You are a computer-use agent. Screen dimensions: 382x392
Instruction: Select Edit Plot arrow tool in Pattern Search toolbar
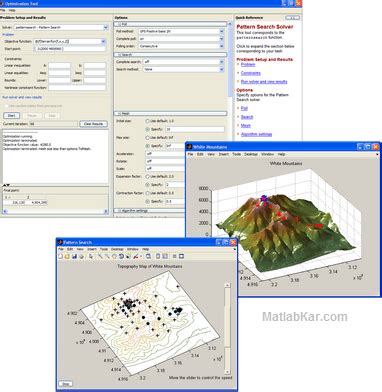coord(91,256)
